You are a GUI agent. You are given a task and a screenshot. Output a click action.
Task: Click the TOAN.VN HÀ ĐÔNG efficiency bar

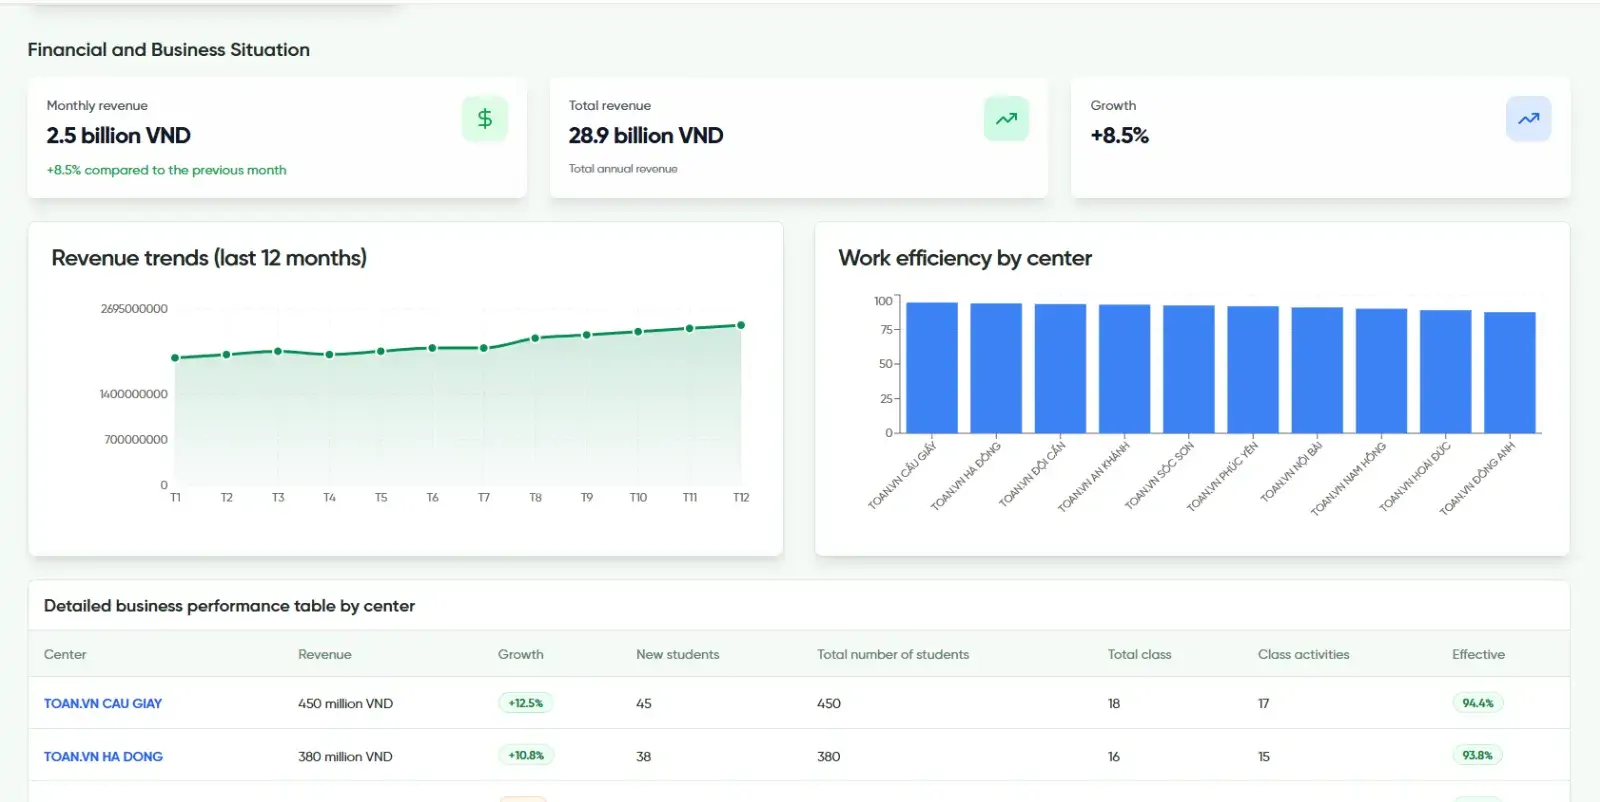[x=996, y=368]
